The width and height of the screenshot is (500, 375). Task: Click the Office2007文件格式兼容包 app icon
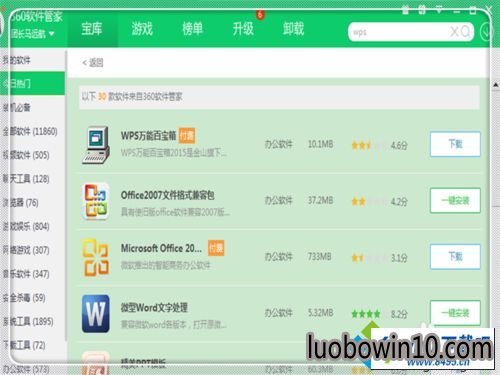(96, 201)
